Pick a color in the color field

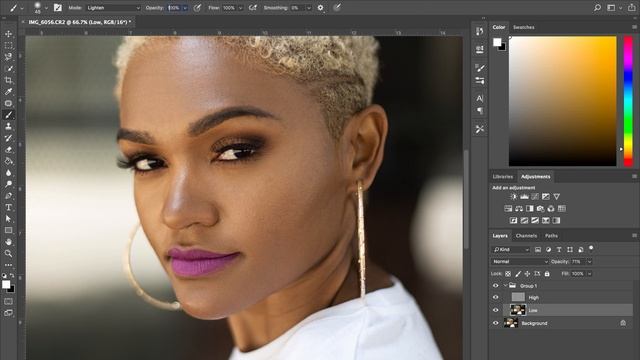point(562,101)
